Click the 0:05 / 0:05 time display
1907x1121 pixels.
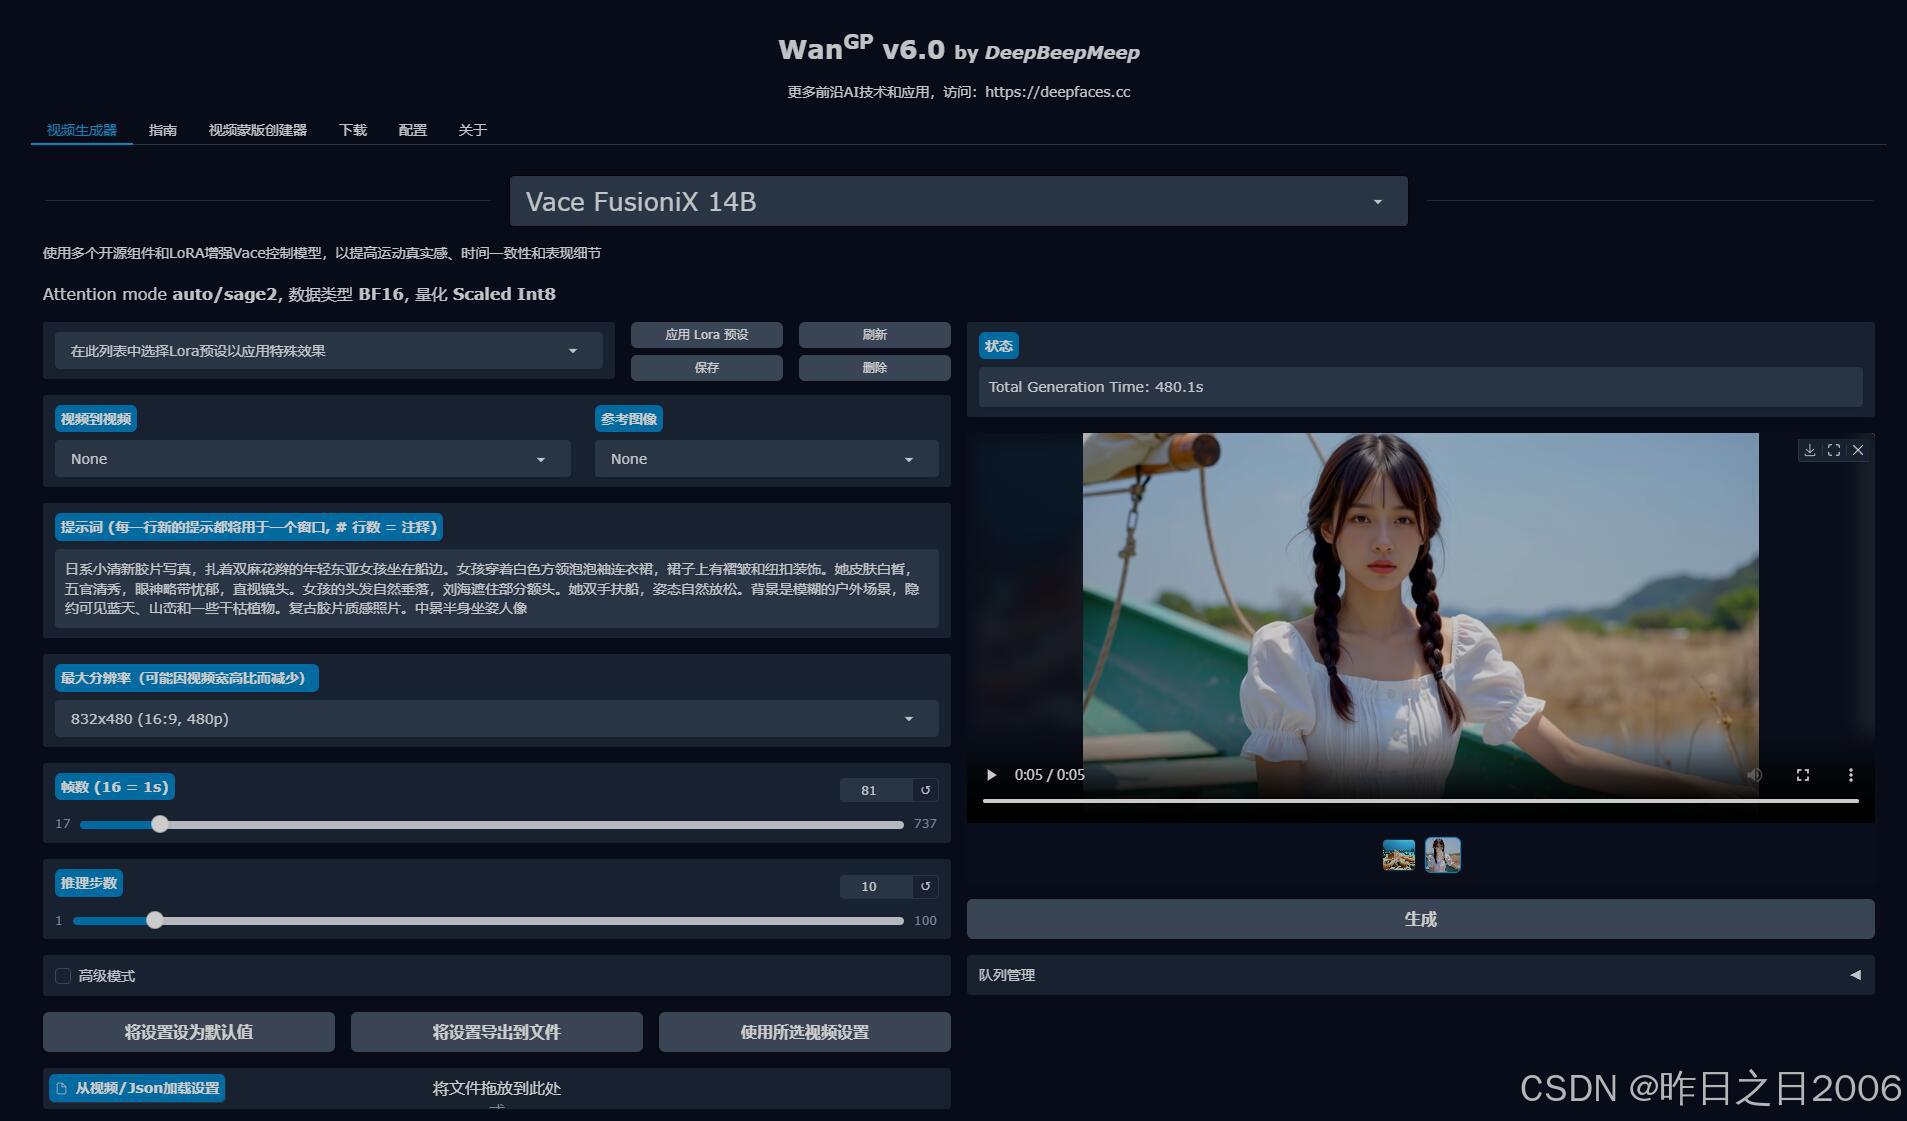pos(1049,775)
